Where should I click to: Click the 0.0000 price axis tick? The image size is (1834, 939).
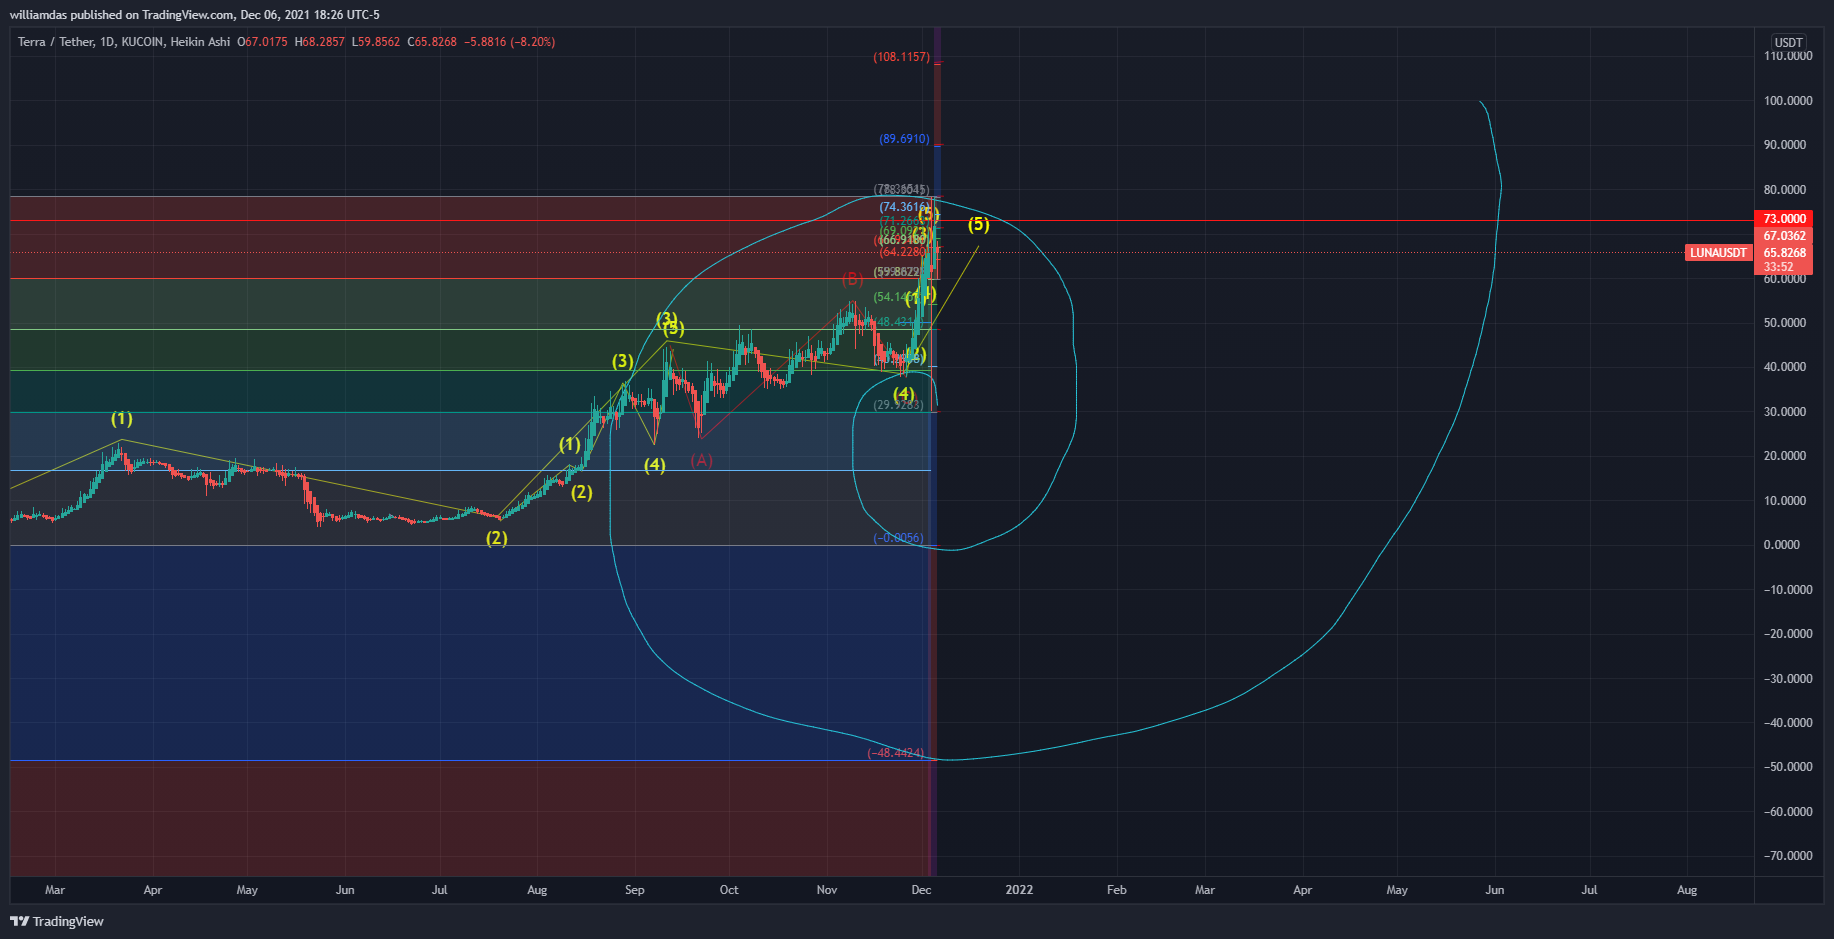[1782, 545]
